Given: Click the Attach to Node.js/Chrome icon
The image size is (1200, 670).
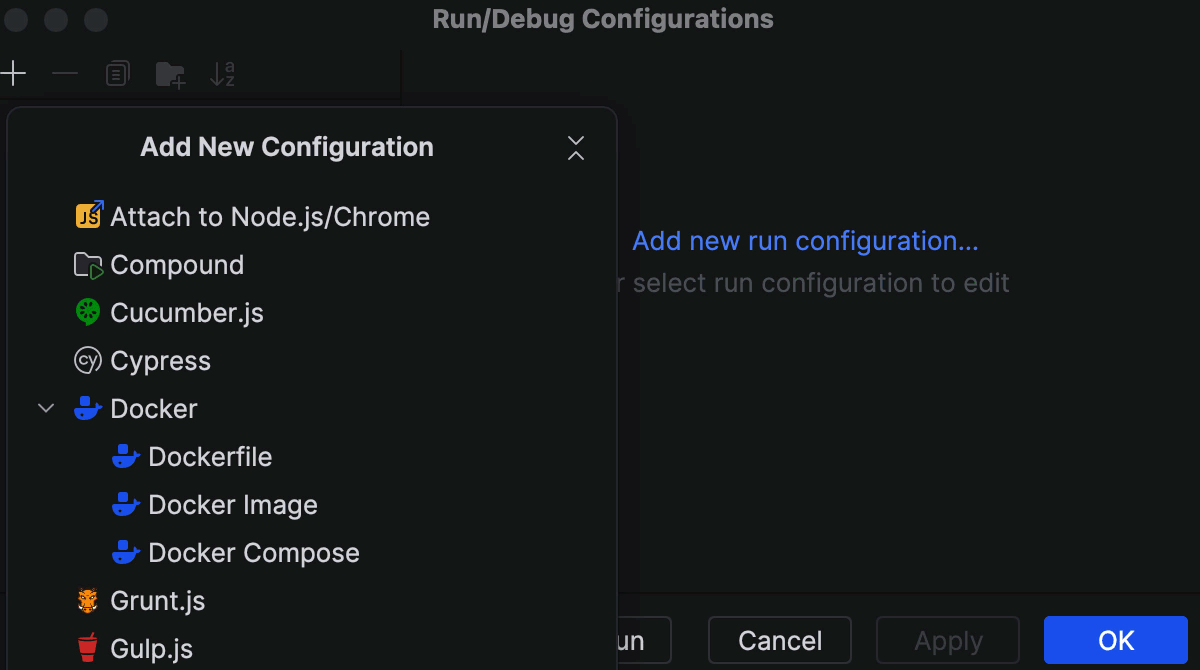Looking at the screenshot, I should tap(88, 215).
